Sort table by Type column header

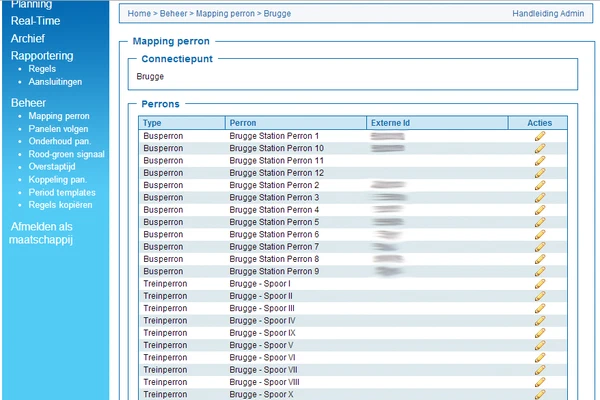point(182,123)
